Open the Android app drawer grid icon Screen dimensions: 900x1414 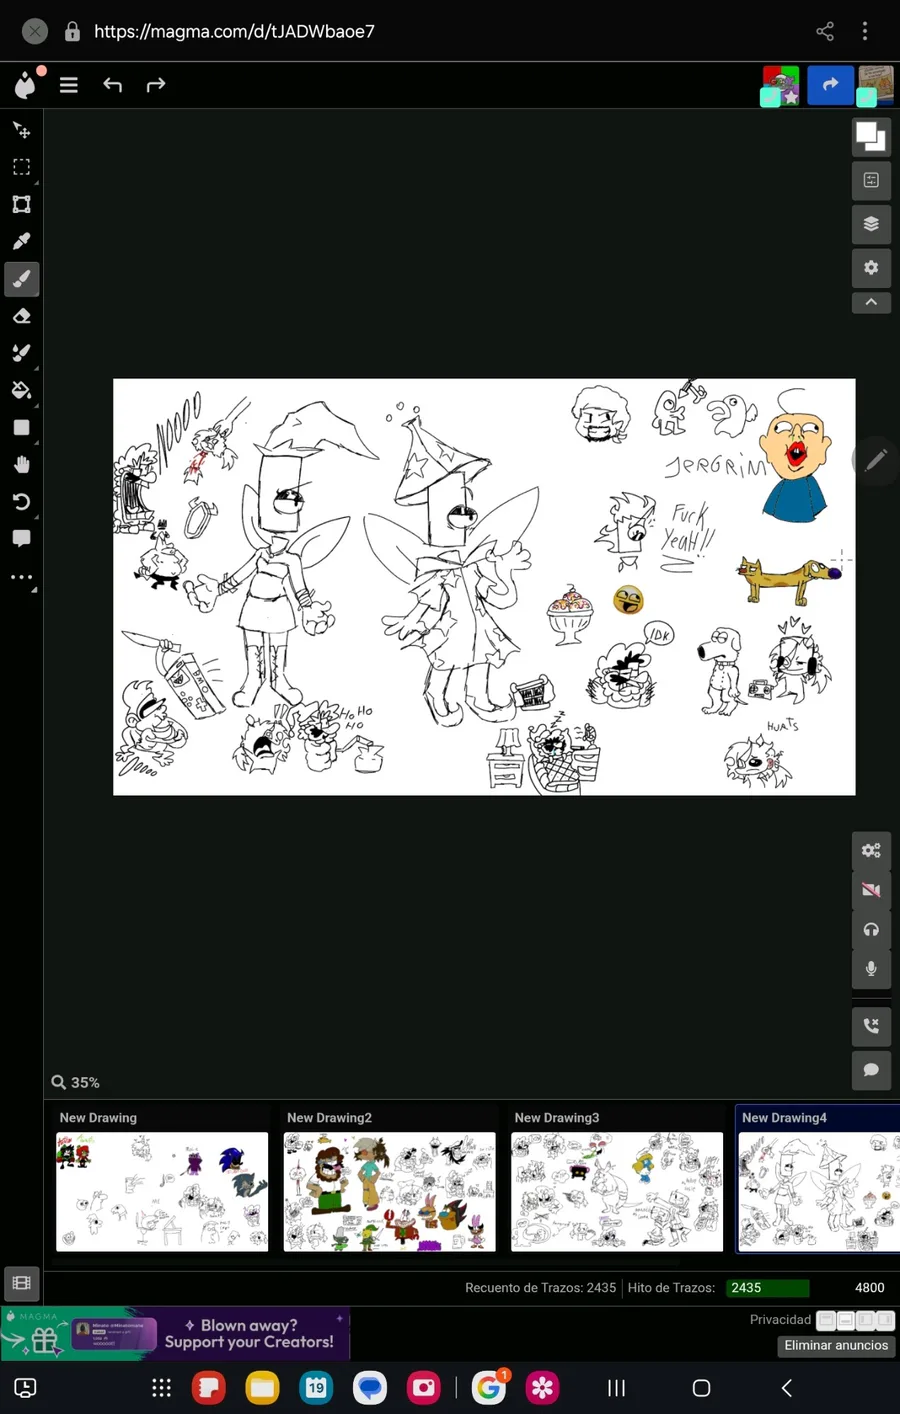161,1387
